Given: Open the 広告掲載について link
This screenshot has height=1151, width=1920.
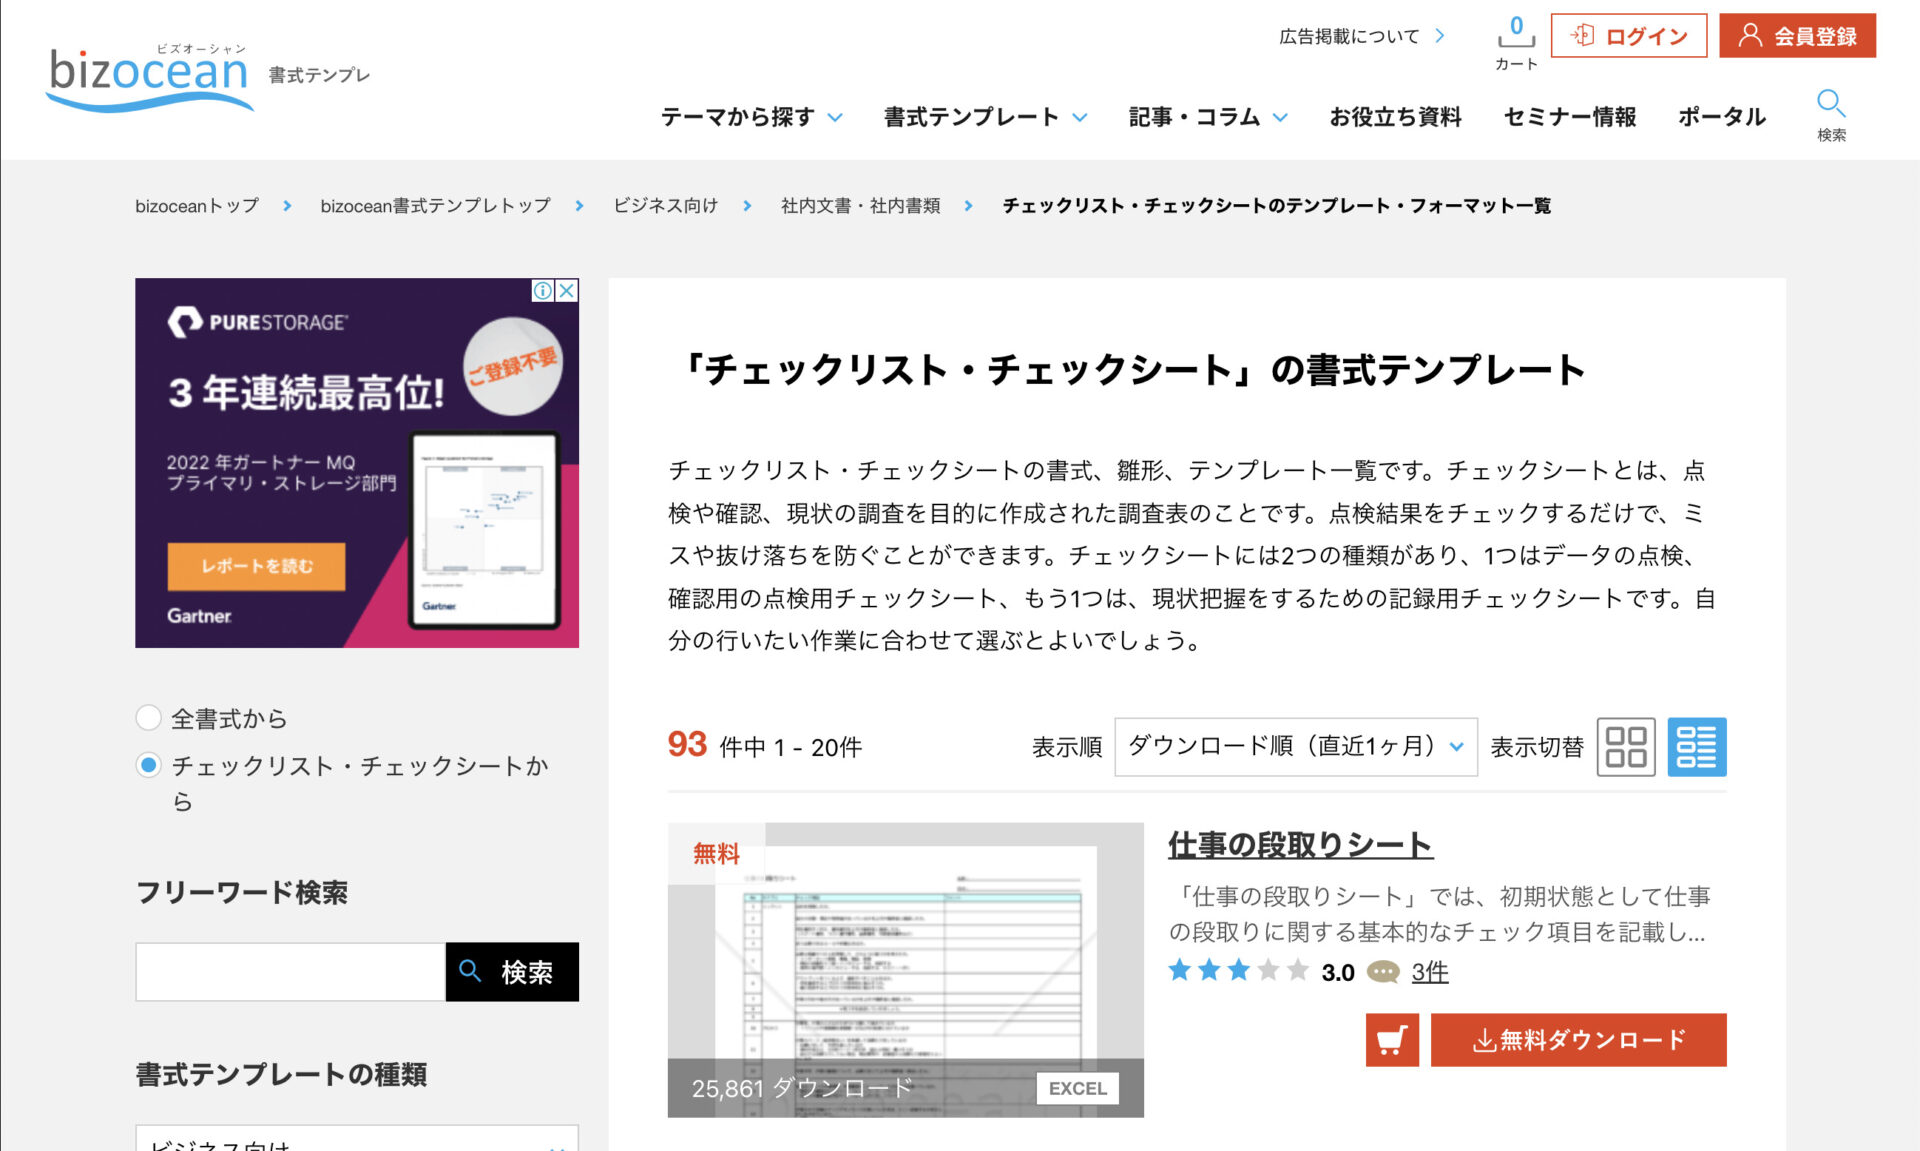Looking at the screenshot, I should pyautogui.click(x=1347, y=35).
